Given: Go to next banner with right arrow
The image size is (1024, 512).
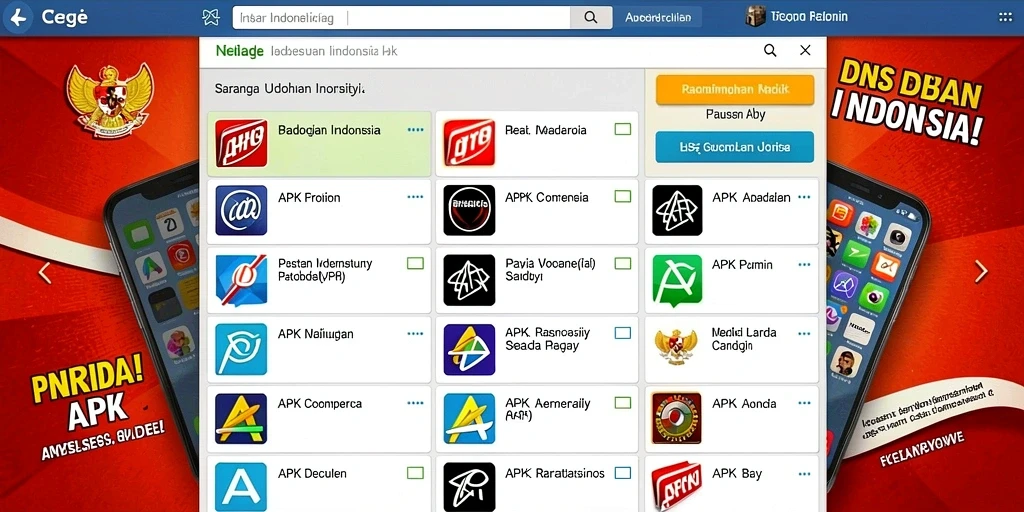Looking at the screenshot, I should (x=981, y=271).
